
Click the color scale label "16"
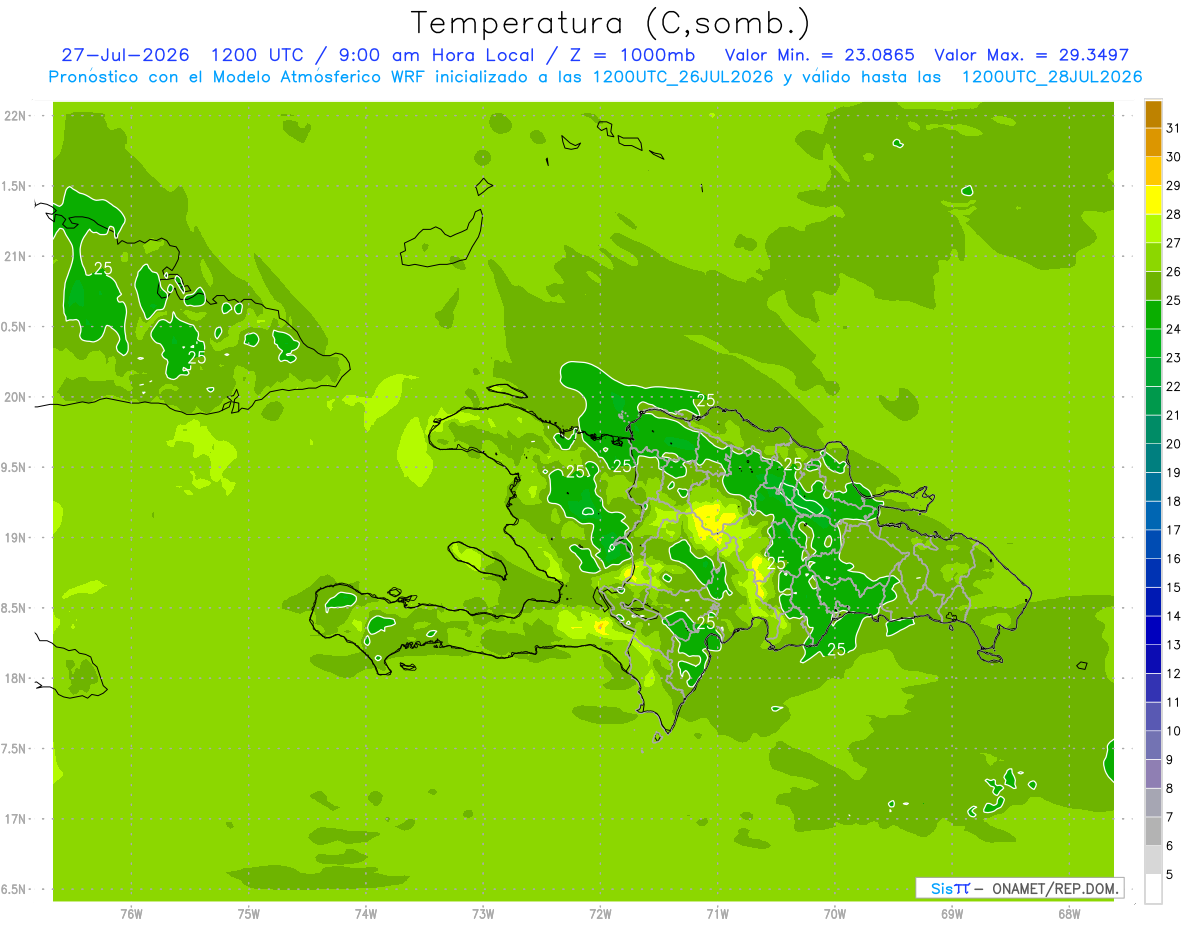point(1174,558)
